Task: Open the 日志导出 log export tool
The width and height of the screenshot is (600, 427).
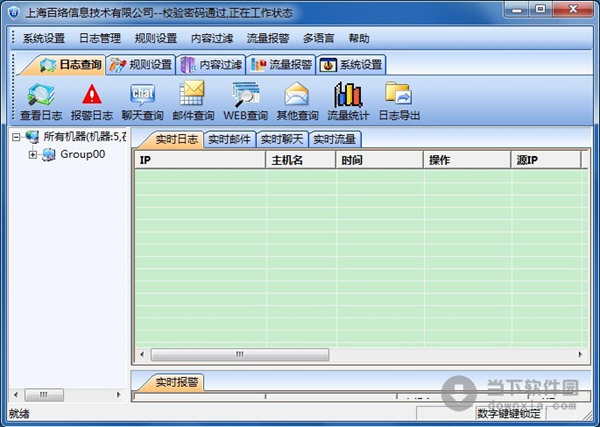Action: click(x=399, y=101)
